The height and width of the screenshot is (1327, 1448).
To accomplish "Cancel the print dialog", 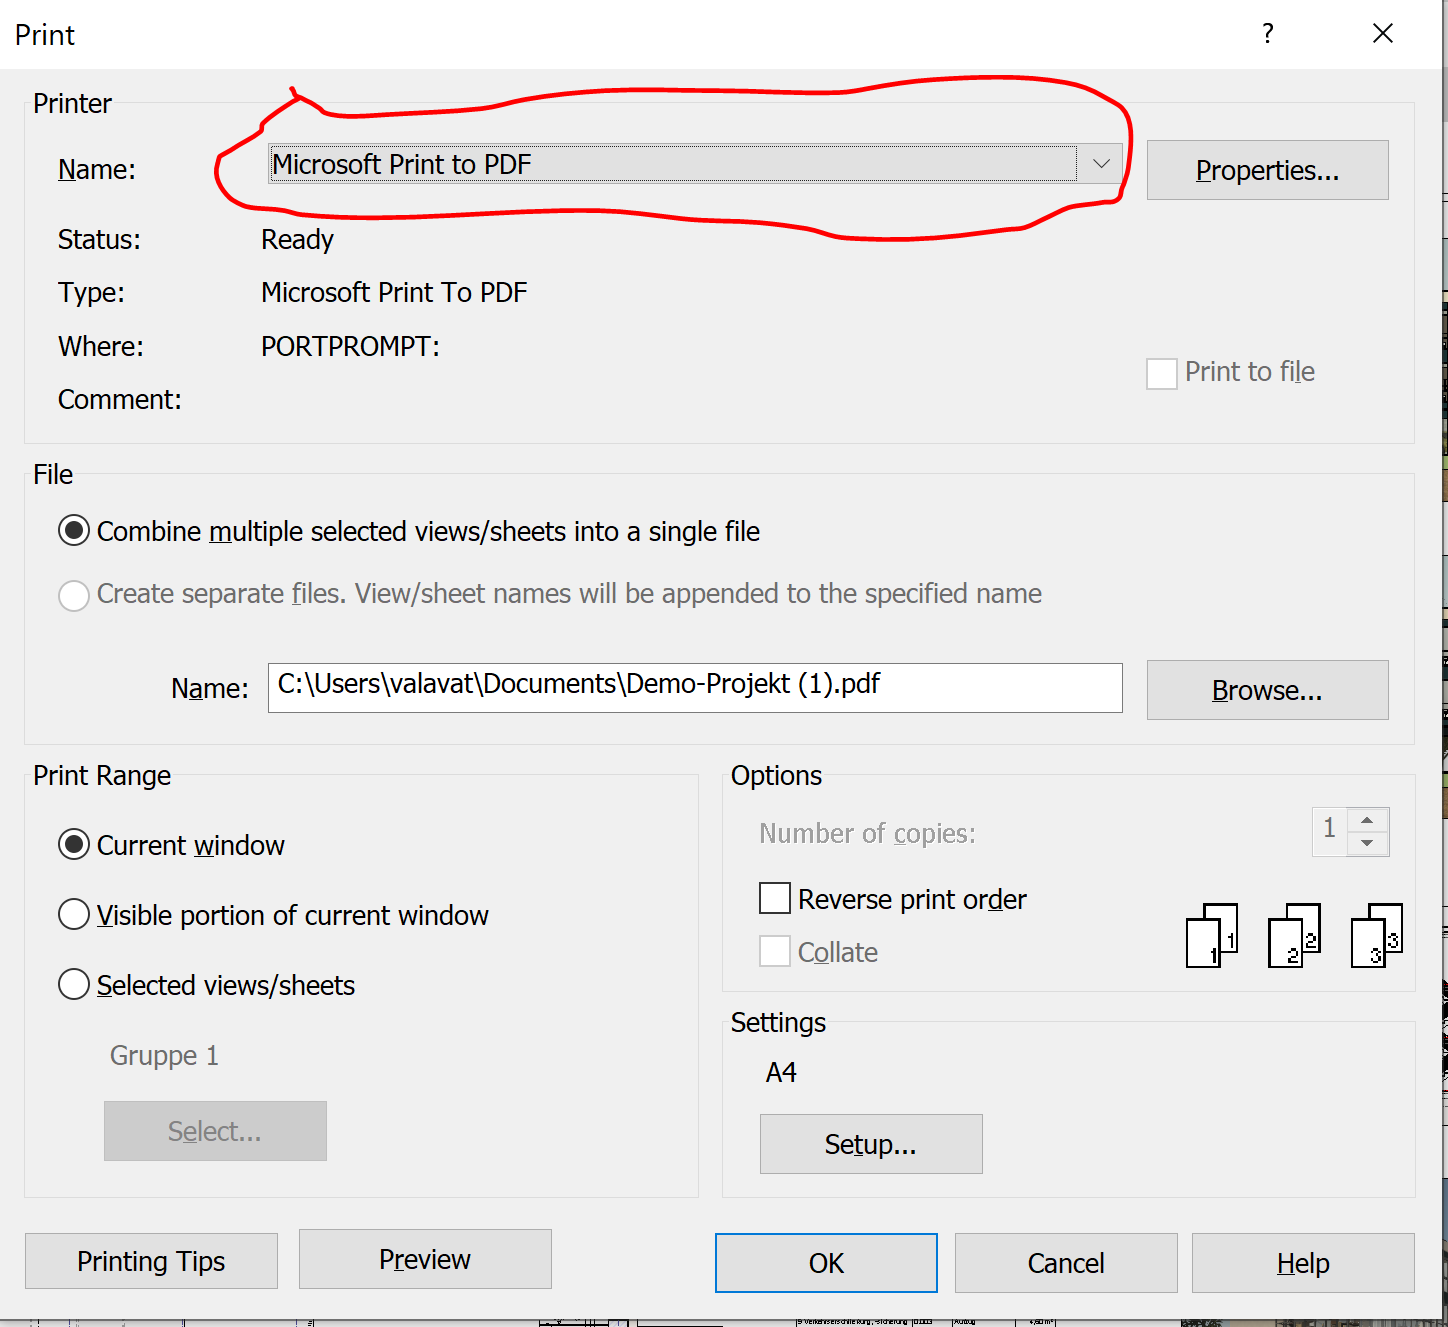I will pyautogui.click(x=1065, y=1262).
